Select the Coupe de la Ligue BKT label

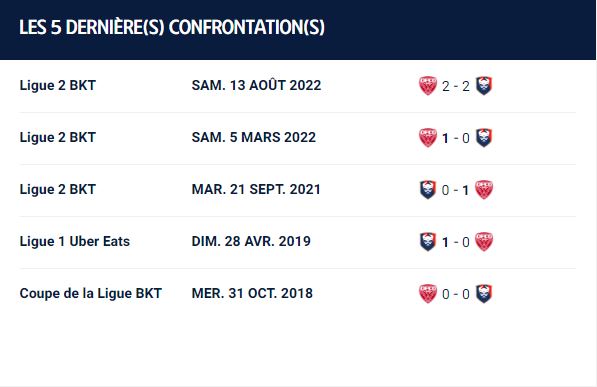tap(91, 293)
